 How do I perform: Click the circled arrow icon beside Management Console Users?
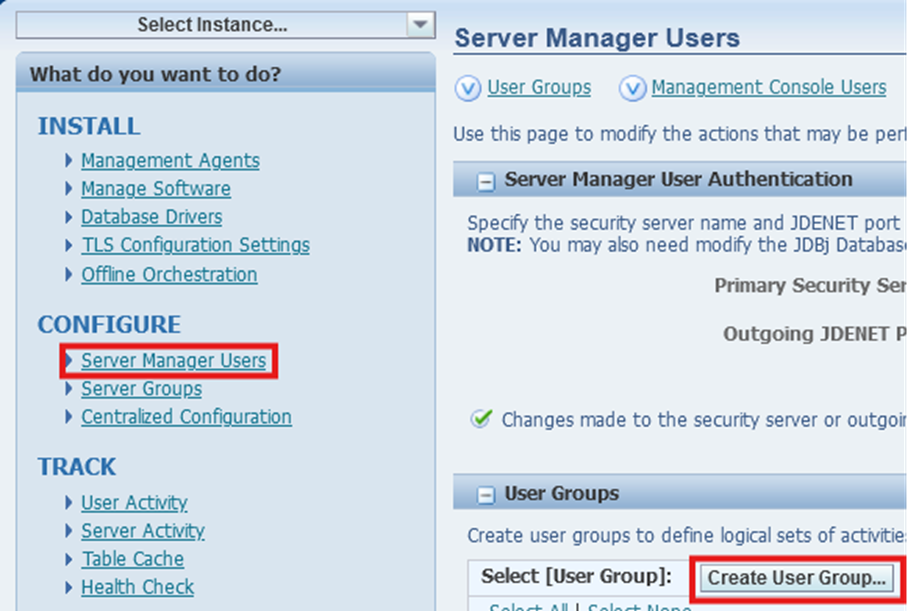click(x=632, y=88)
